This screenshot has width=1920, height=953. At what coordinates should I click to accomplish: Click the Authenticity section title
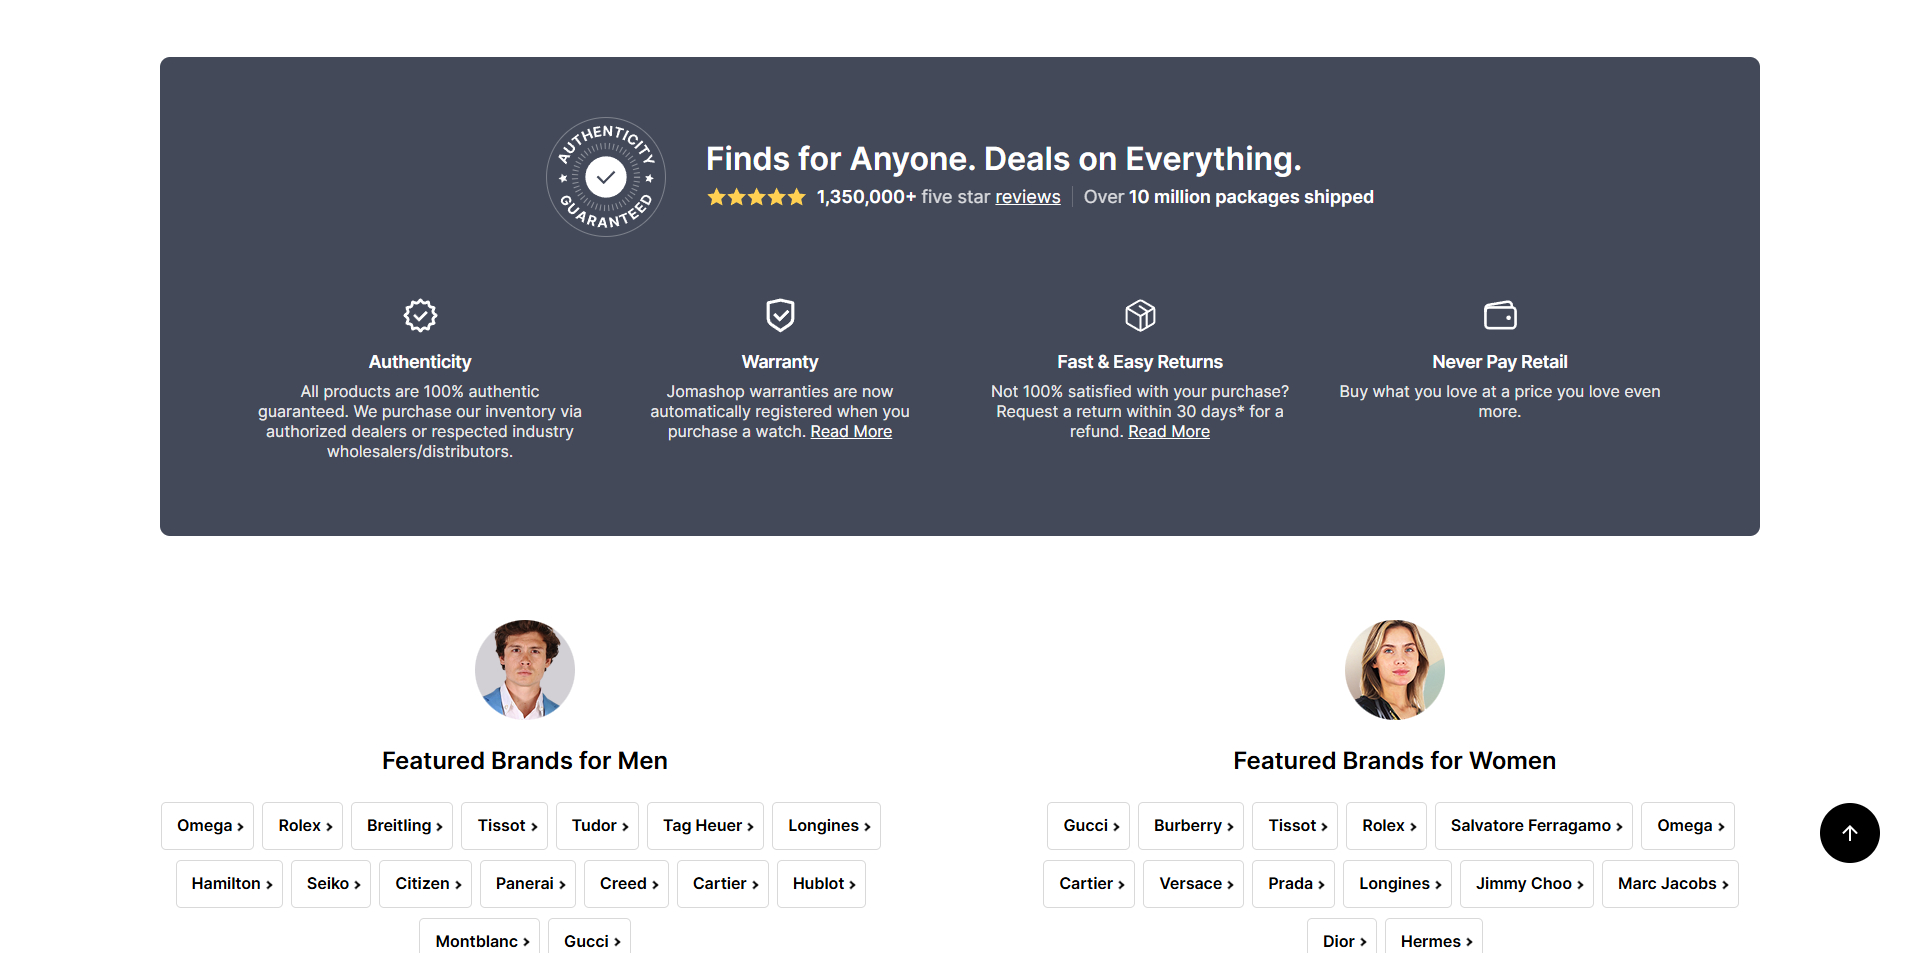420,362
